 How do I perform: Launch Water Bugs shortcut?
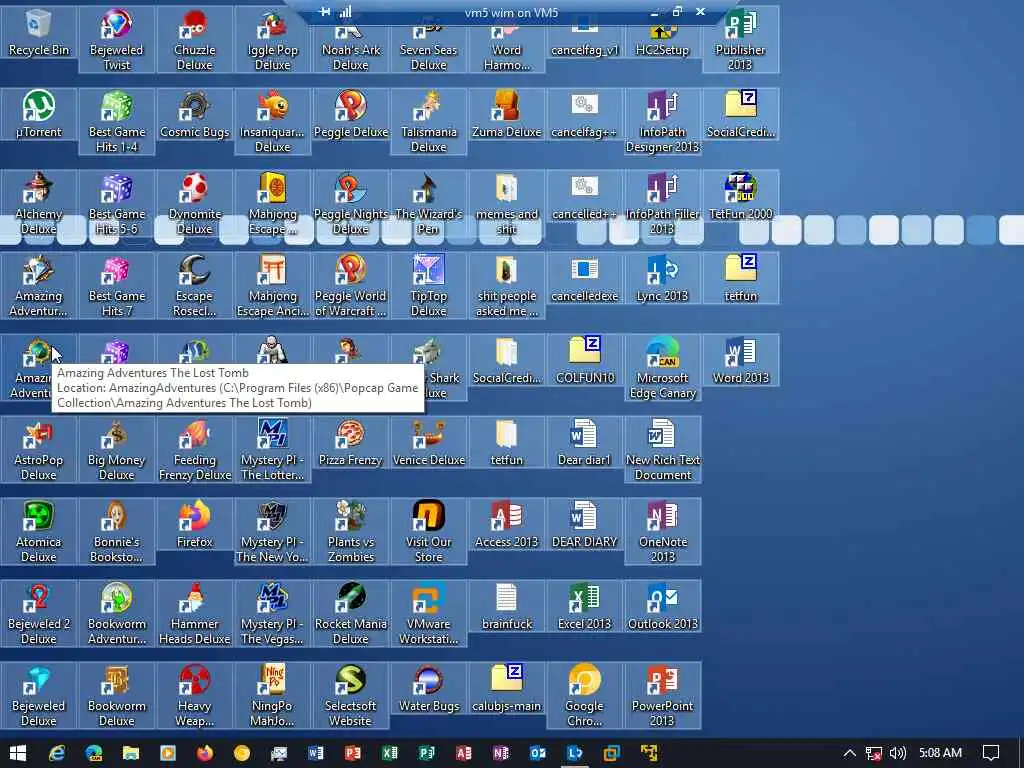(428, 688)
